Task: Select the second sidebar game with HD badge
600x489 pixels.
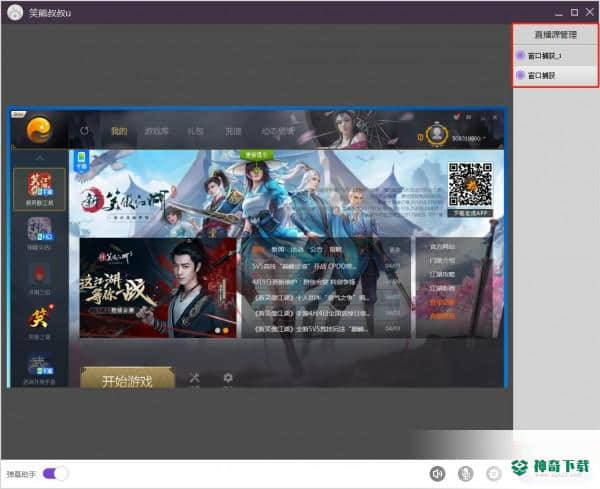Action: pyautogui.click(x=39, y=233)
